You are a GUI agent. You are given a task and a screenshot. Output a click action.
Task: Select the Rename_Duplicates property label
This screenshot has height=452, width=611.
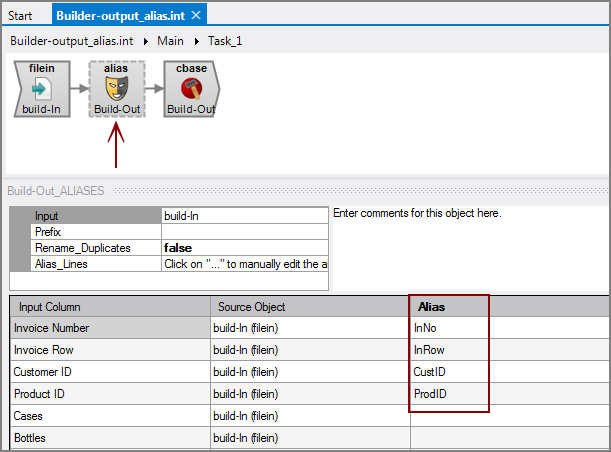pos(96,247)
